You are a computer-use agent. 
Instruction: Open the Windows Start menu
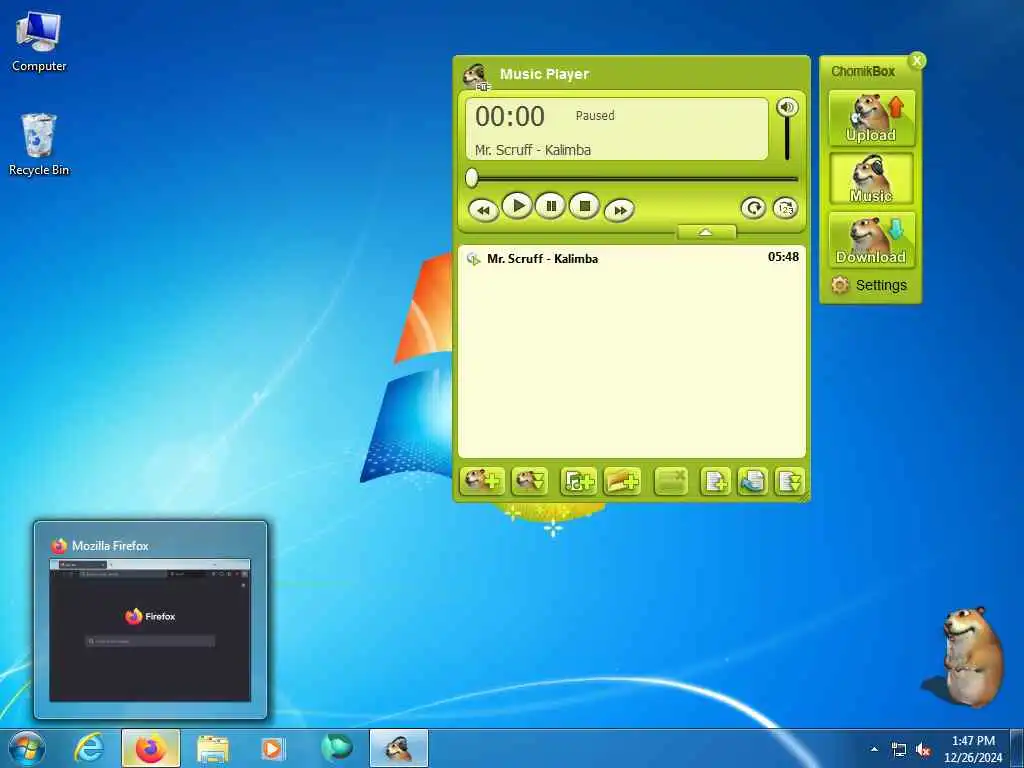[27, 748]
